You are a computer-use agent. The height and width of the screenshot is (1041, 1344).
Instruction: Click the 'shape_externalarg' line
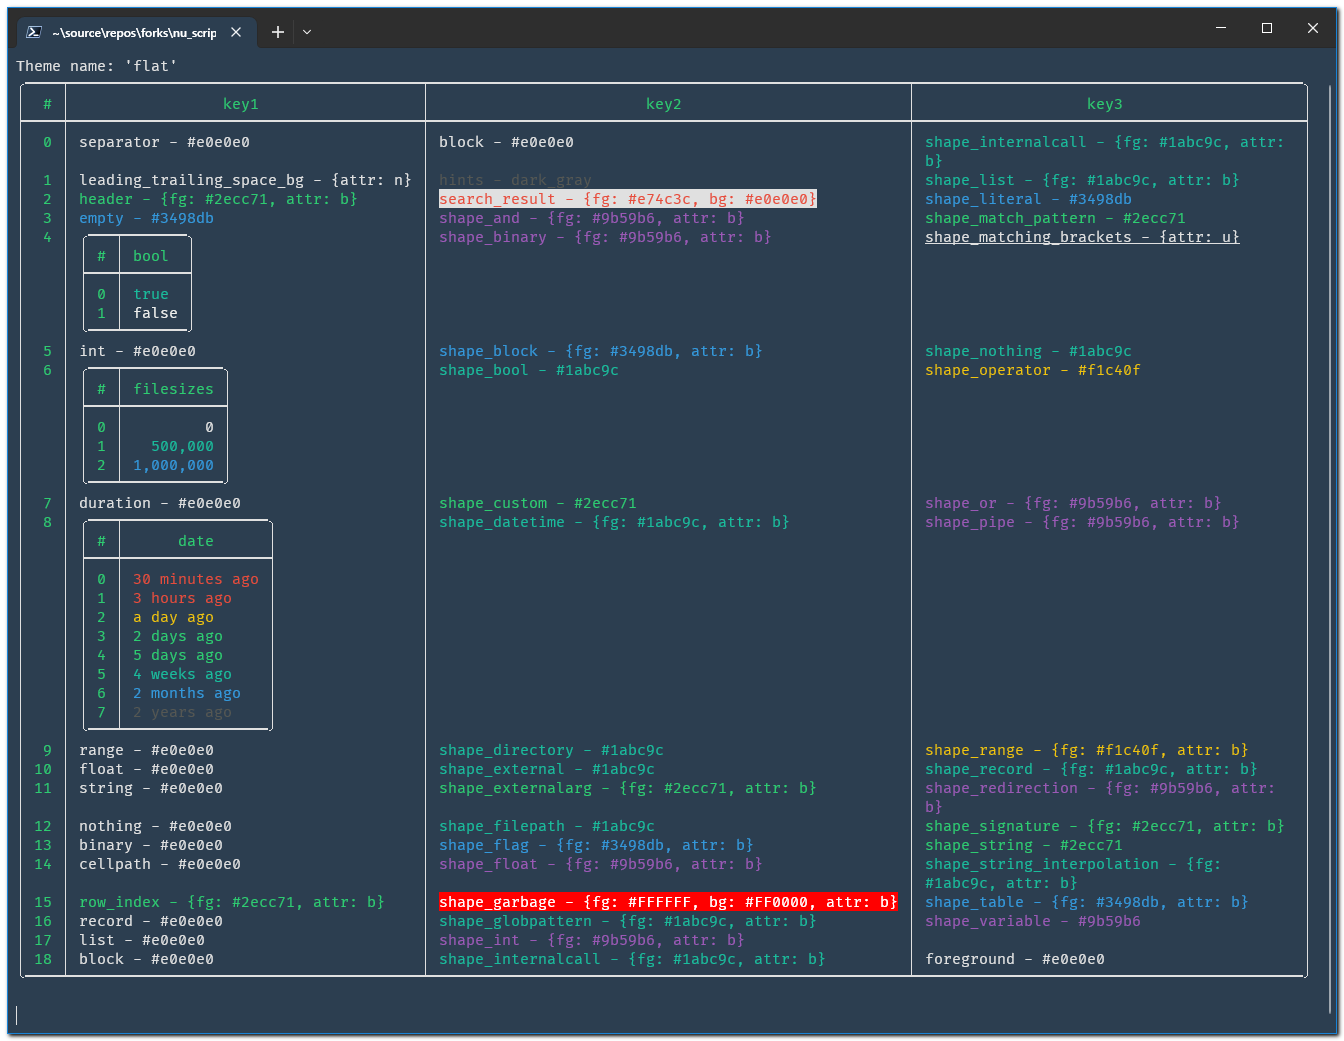click(628, 788)
